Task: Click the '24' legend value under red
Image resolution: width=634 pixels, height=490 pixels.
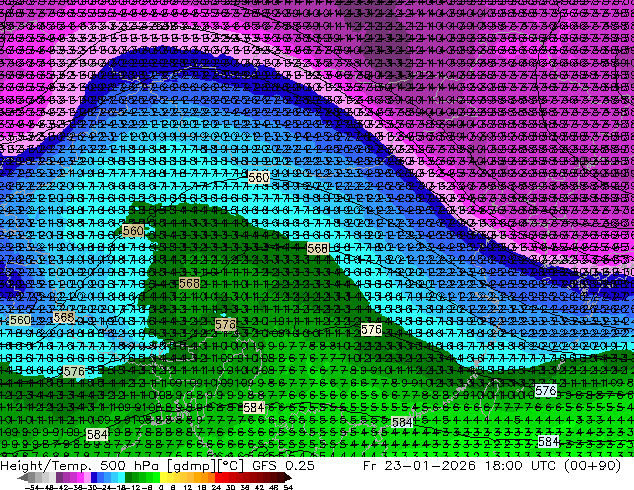Action: pyautogui.click(x=216, y=487)
